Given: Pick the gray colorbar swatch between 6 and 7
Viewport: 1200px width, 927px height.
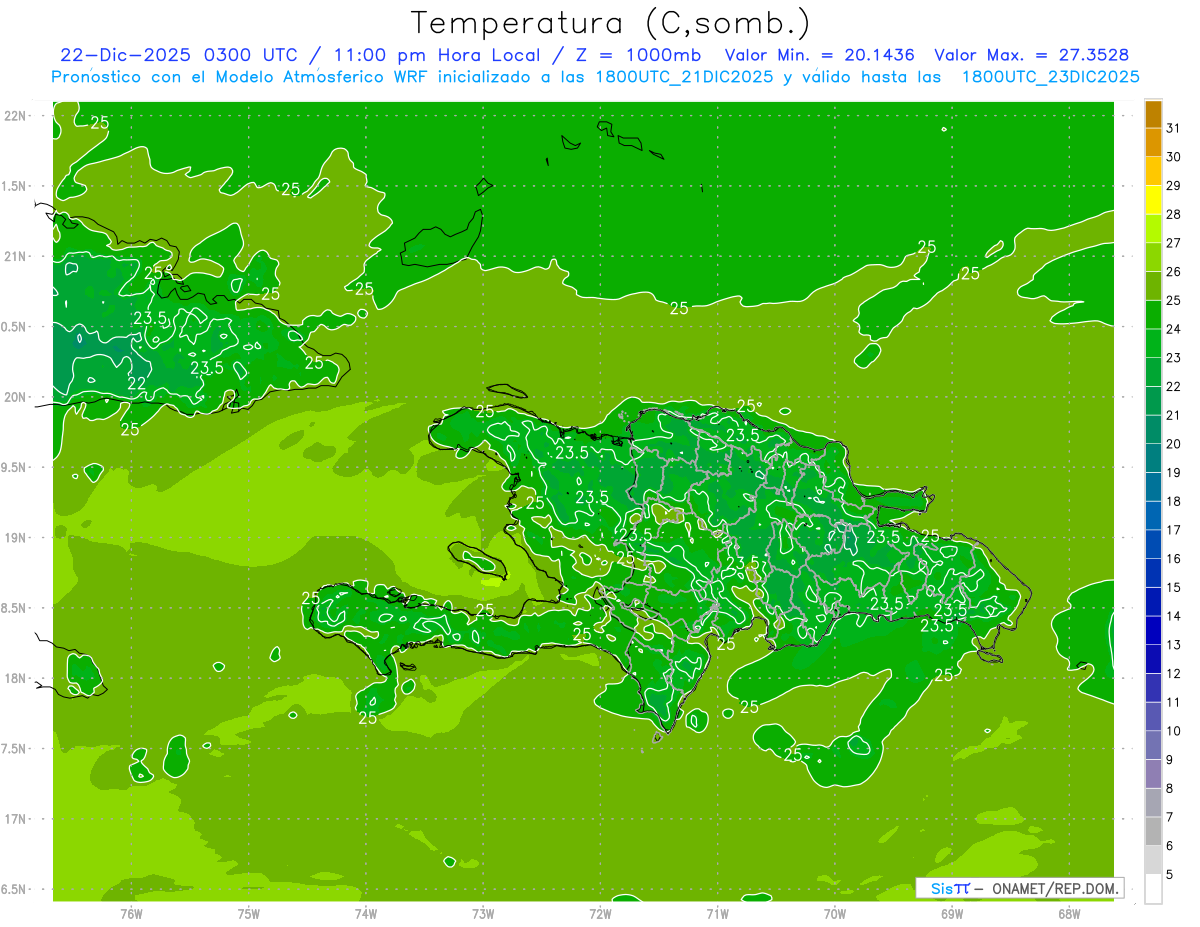Looking at the screenshot, I should 1153,831.
